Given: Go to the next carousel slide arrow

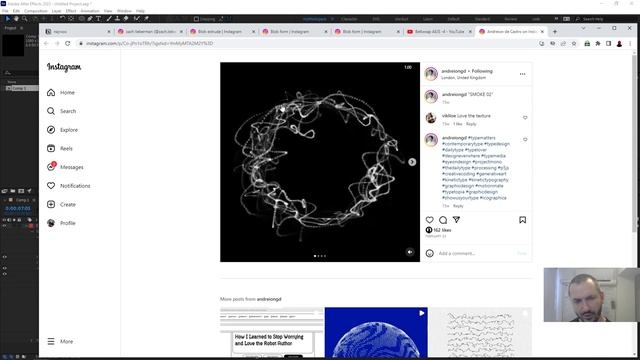Looking at the screenshot, I should (x=412, y=162).
